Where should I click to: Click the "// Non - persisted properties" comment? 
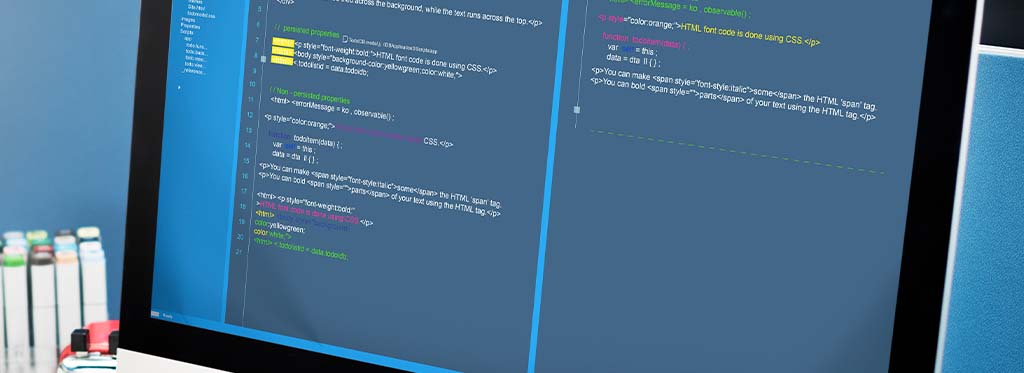pos(310,95)
